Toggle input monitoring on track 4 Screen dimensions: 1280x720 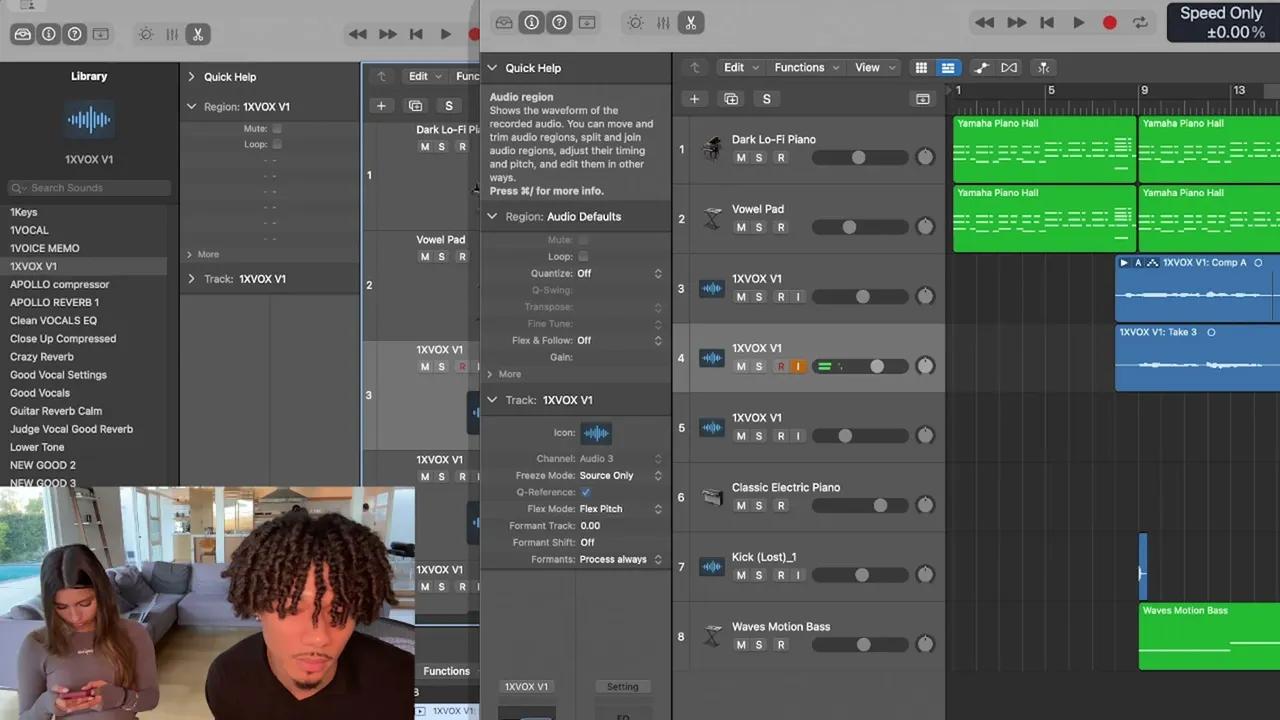pos(798,366)
